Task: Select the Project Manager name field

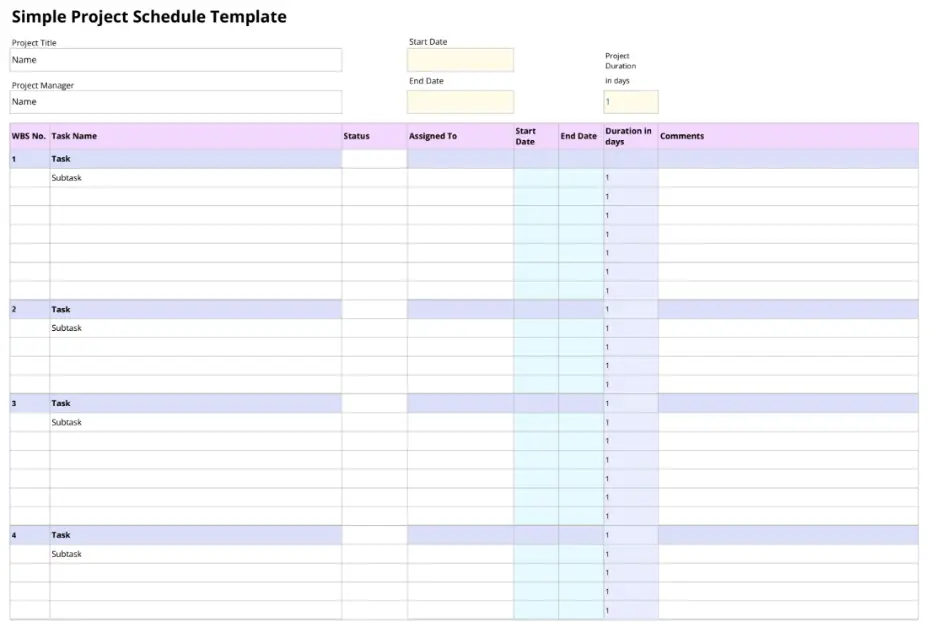Action: (x=175, y=101)
